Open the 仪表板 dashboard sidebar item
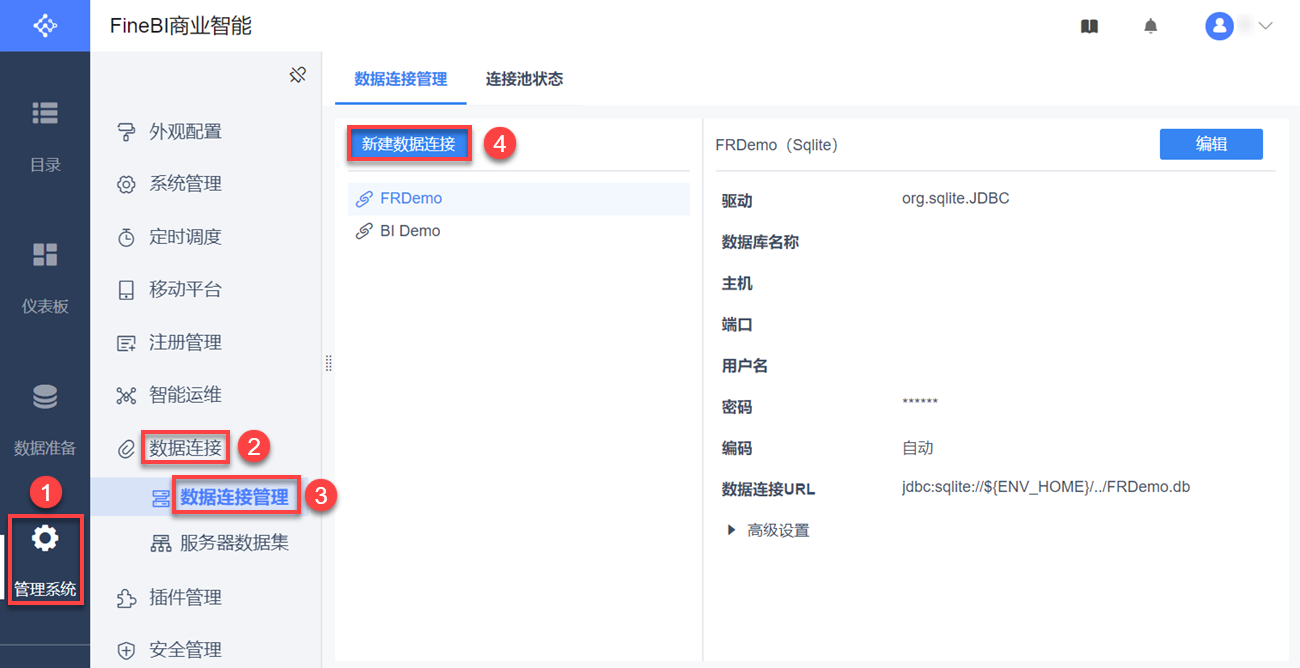Screen dimensions: 1300x668 pyautogui.click(x=45, y=277)
